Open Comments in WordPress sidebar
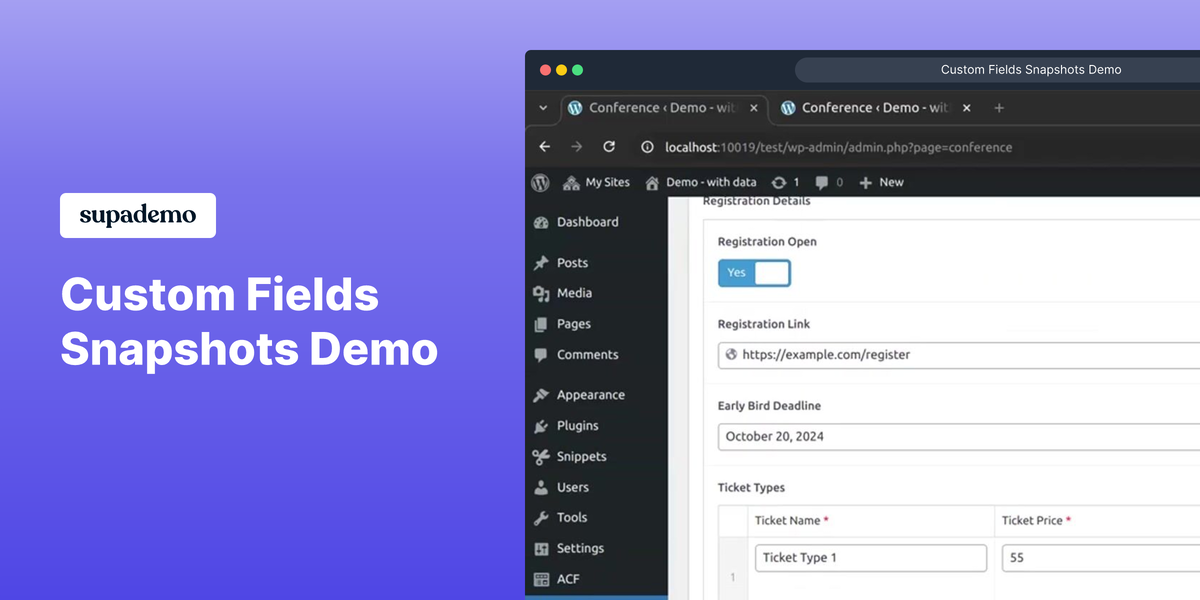1200x600 pixels. click(x=596, y=355)
